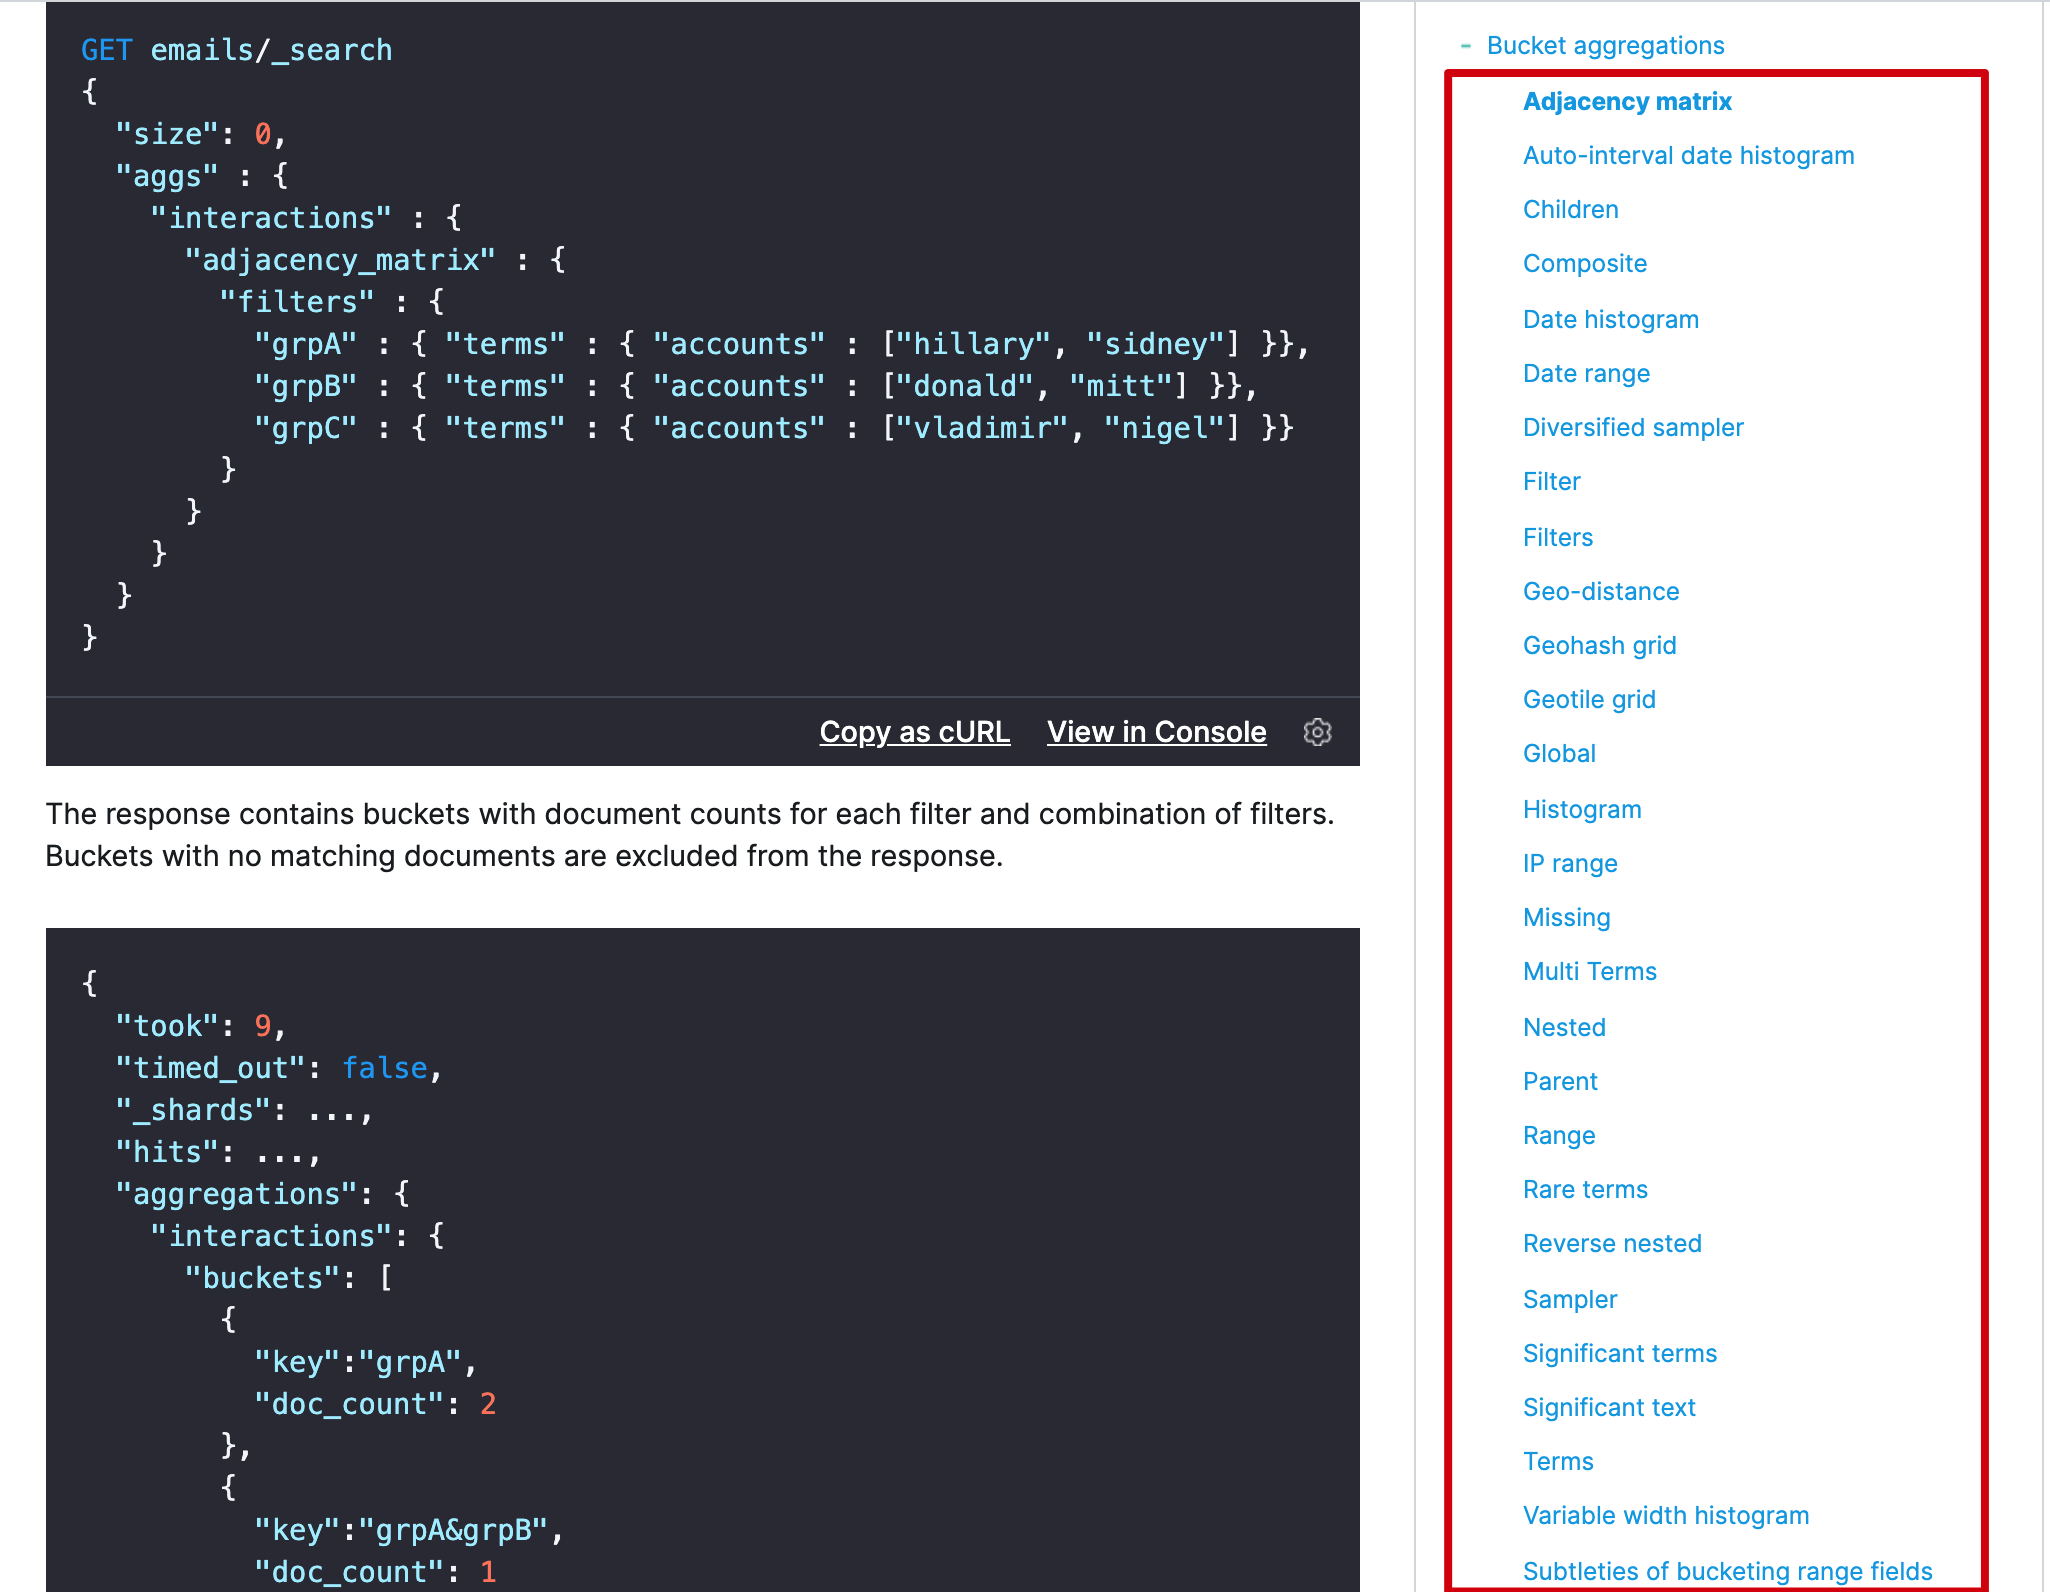Select Multi Terms in navigation
Image resolution: width=2050 pixels, height=1592 pixels.
point(1589,971)
